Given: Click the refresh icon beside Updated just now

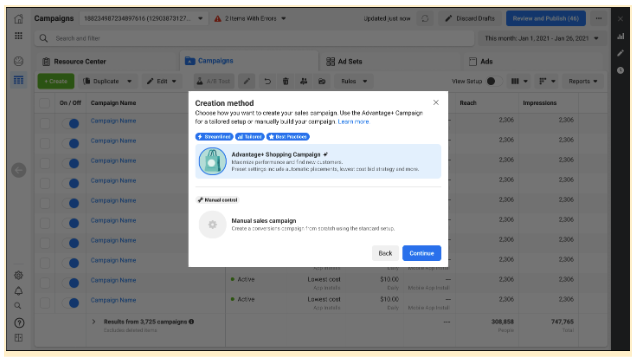Looking at the screenshot, I should click(x=425, y=19).
